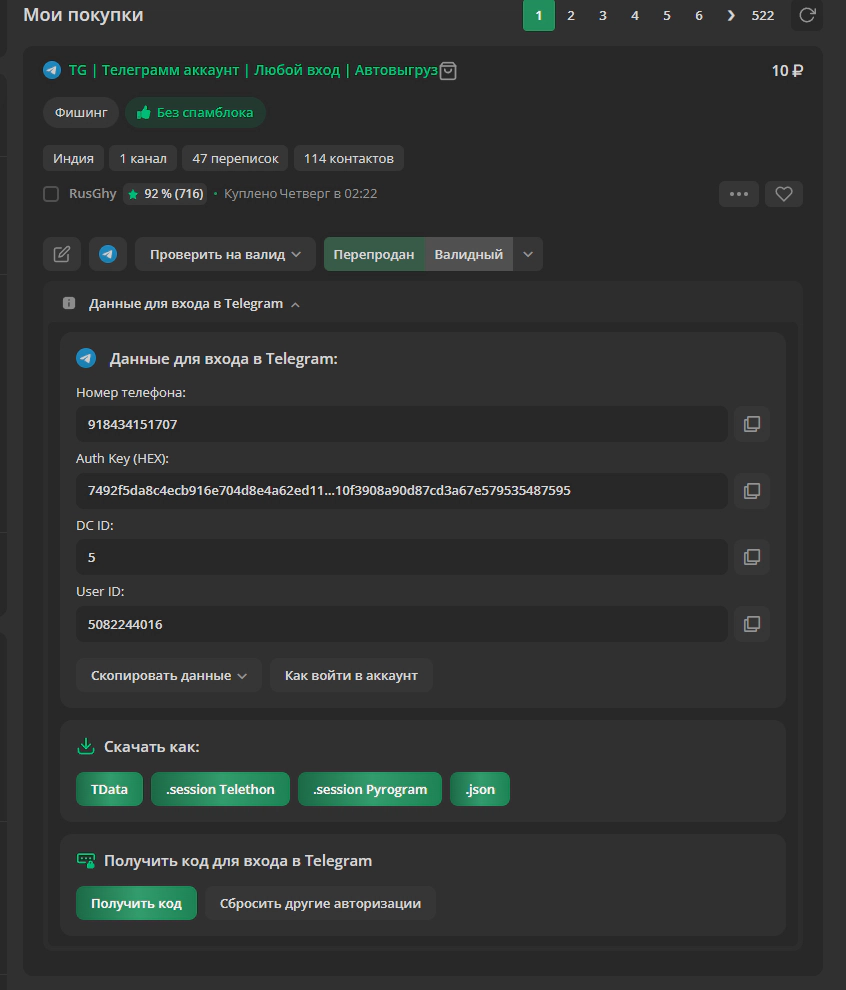The width and height of the screenshot is (846, 990).
Task: Open seller RusGhy profile
Action: pos(93,194)
